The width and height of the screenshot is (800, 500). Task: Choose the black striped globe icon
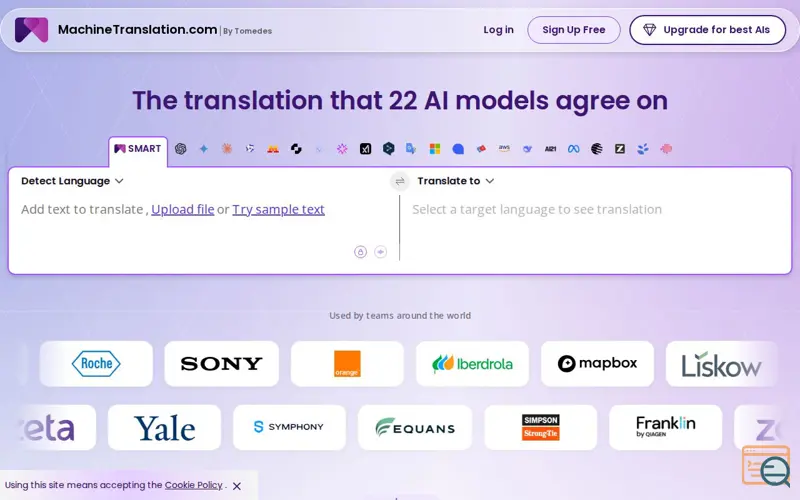pyautogui.click(x=597, y=149)
